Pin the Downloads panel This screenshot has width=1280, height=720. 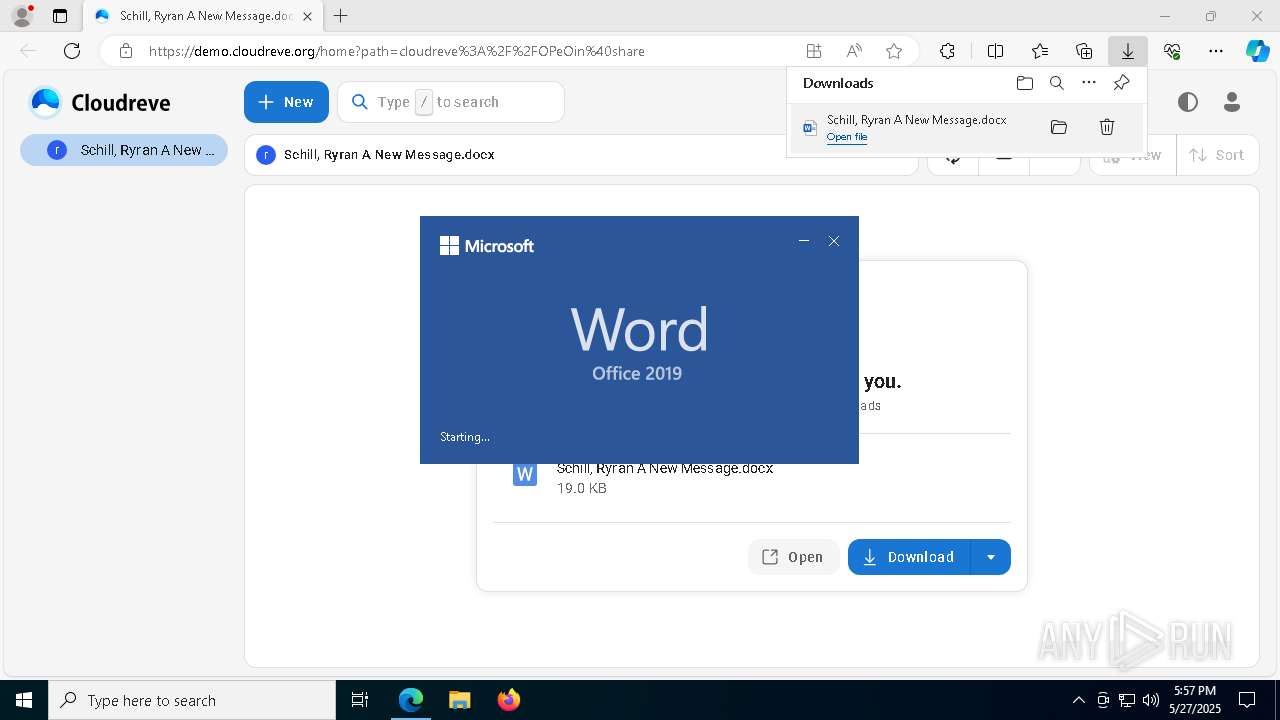(x=1121, y=83)
